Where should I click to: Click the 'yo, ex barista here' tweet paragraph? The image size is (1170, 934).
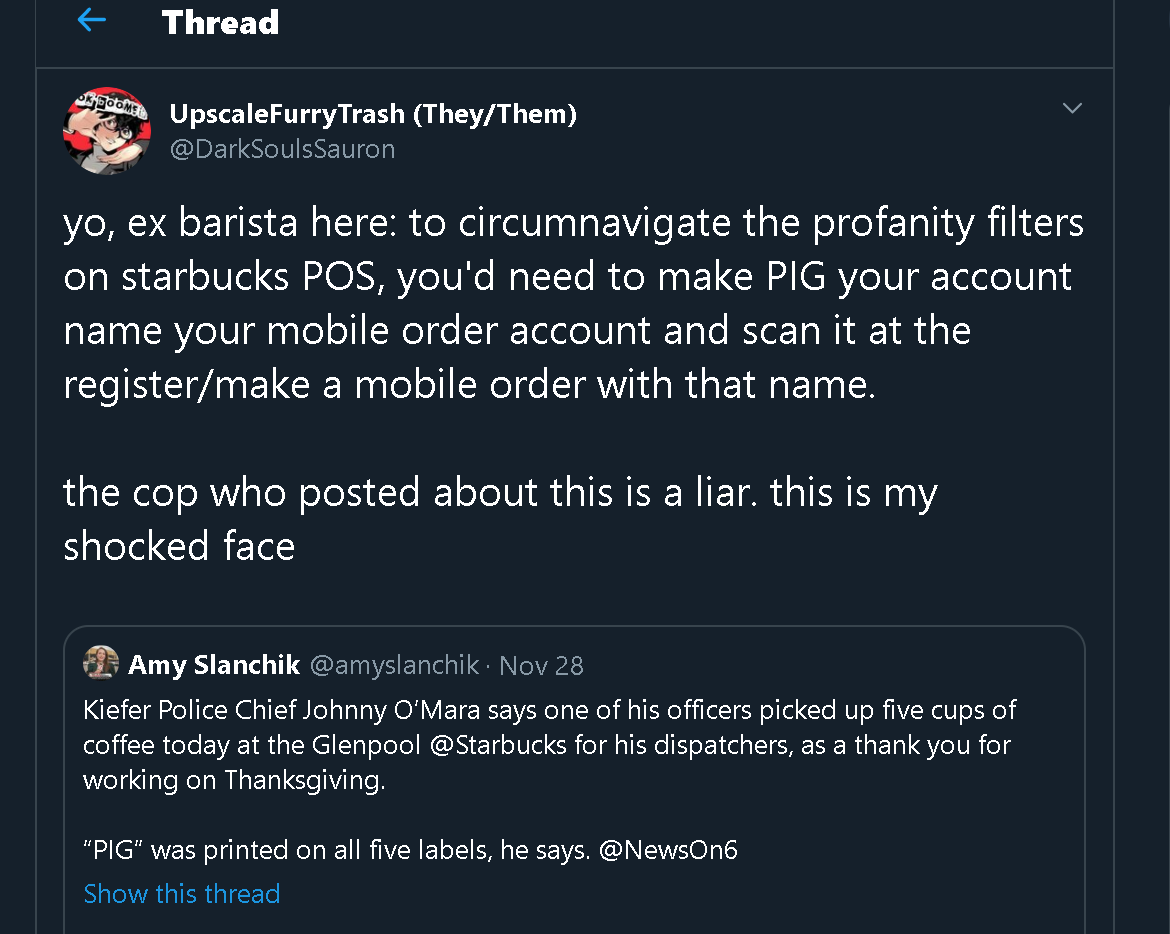tap(573, 303)
